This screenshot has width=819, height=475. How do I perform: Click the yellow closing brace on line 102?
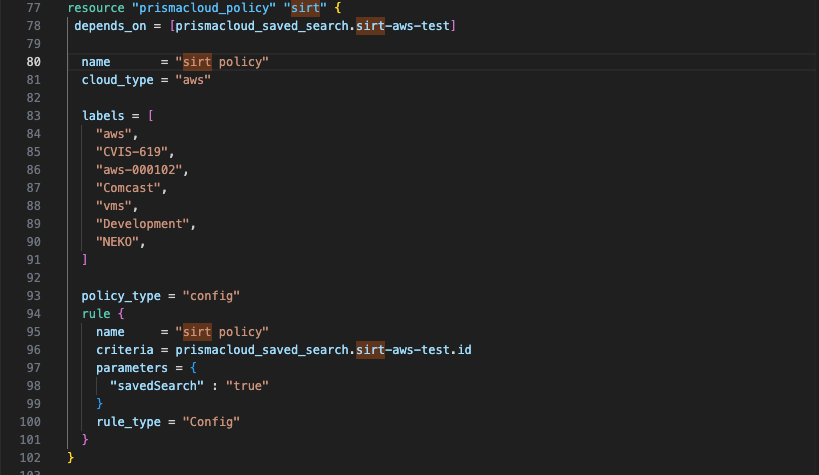[x=71, y=458]
